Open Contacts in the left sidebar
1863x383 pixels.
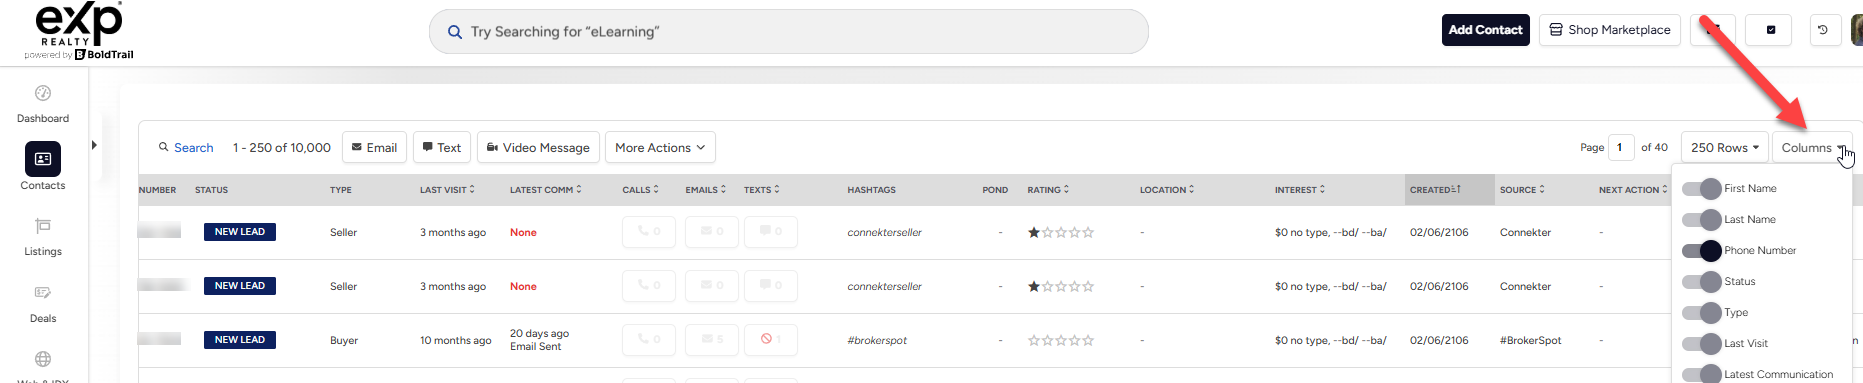tap(43, 166)
